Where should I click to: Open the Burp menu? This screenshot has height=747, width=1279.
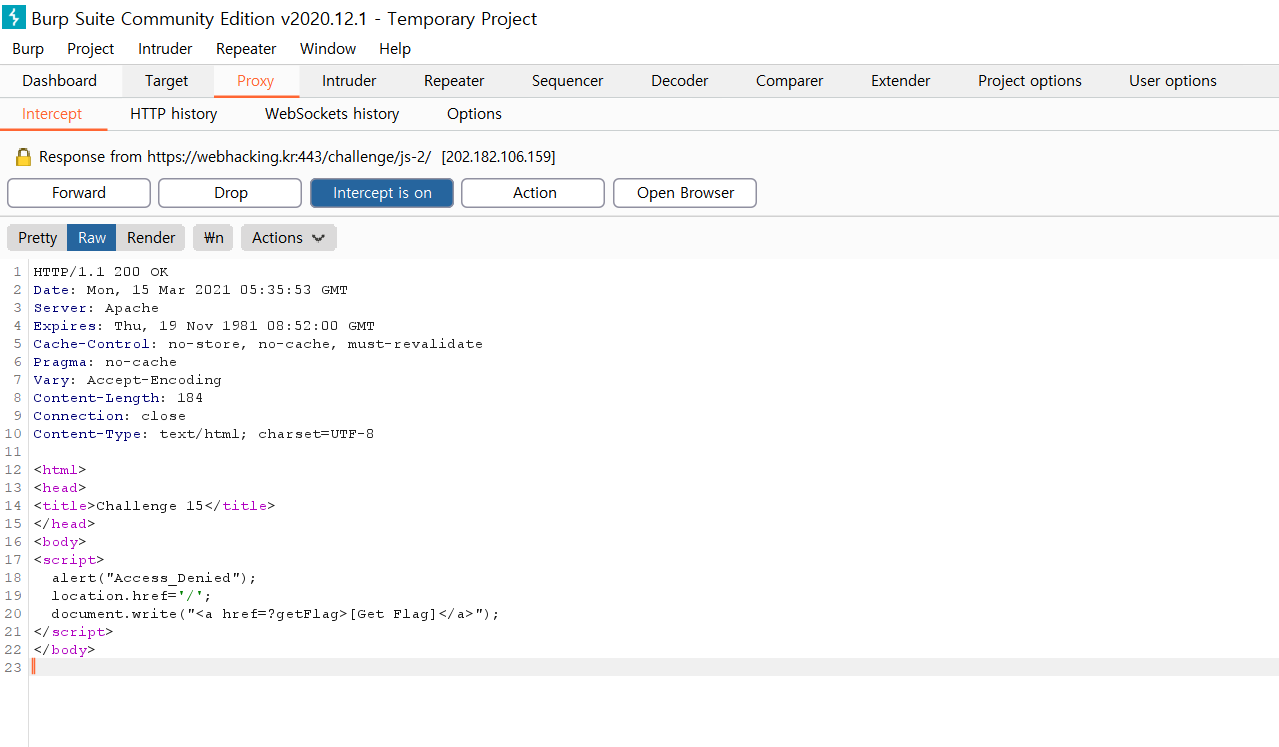tap(28, 48)
